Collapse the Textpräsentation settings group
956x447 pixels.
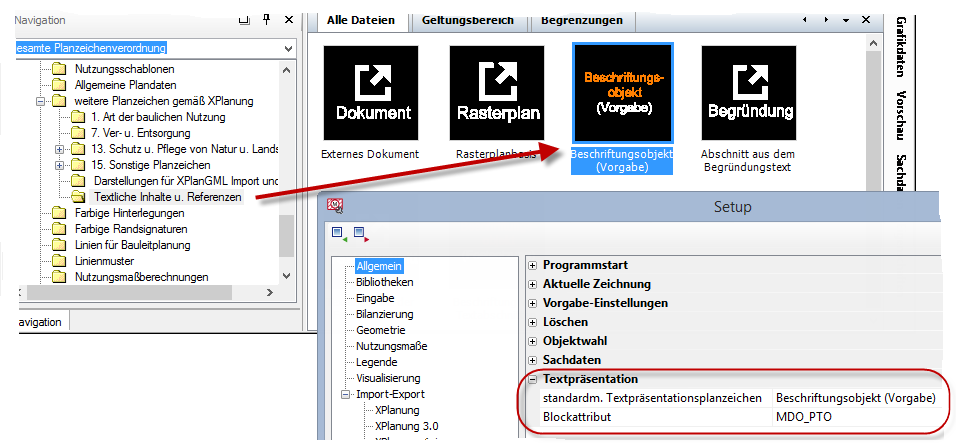(x=532, y=379)
